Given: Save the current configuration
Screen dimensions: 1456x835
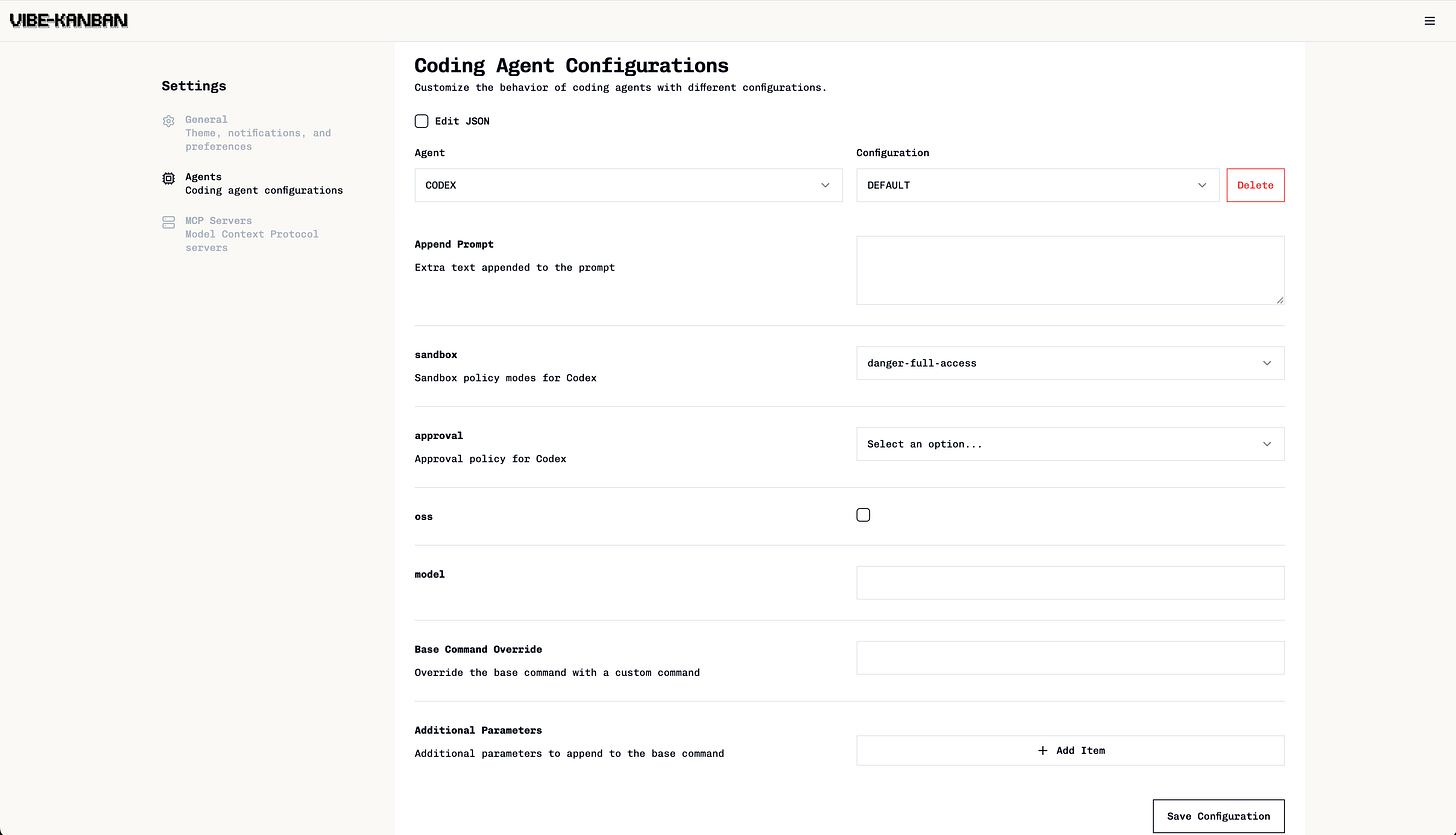Looking at the screenshot, I should [x=1218, y=816].
